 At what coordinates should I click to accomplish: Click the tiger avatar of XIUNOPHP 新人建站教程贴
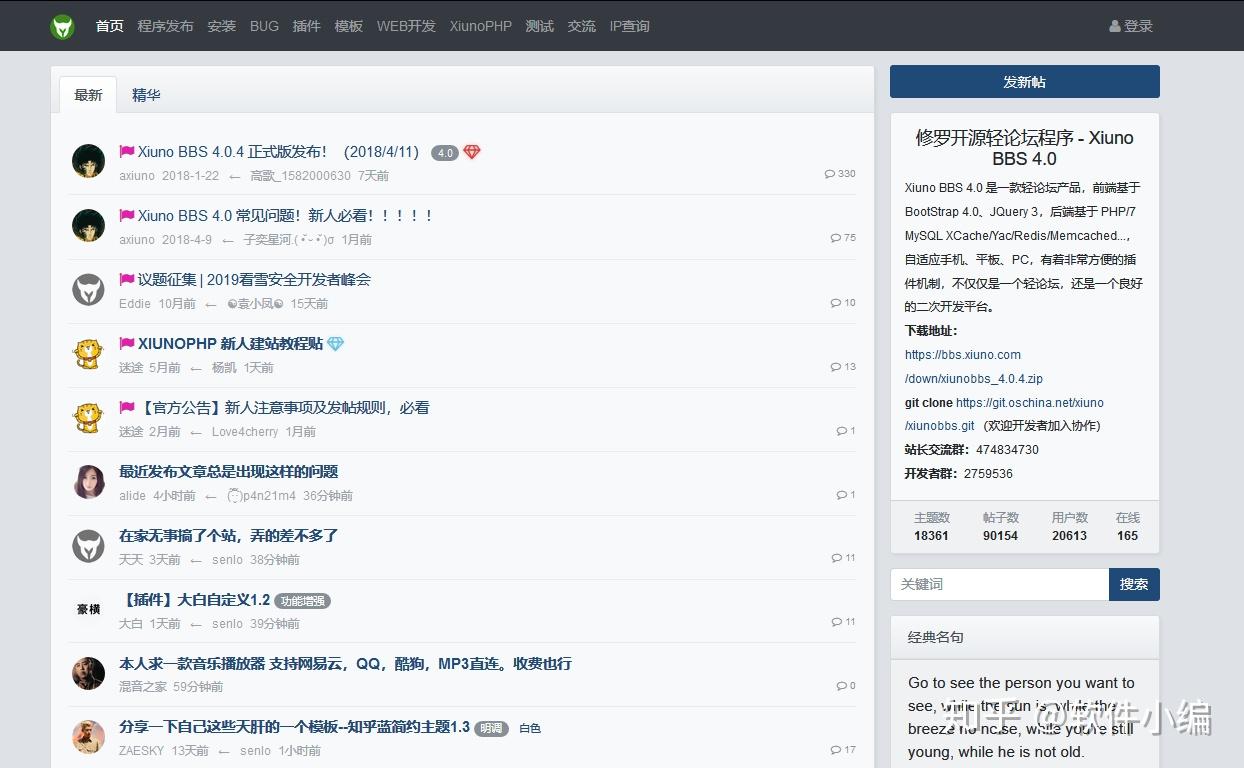click(x=89, y=354)
